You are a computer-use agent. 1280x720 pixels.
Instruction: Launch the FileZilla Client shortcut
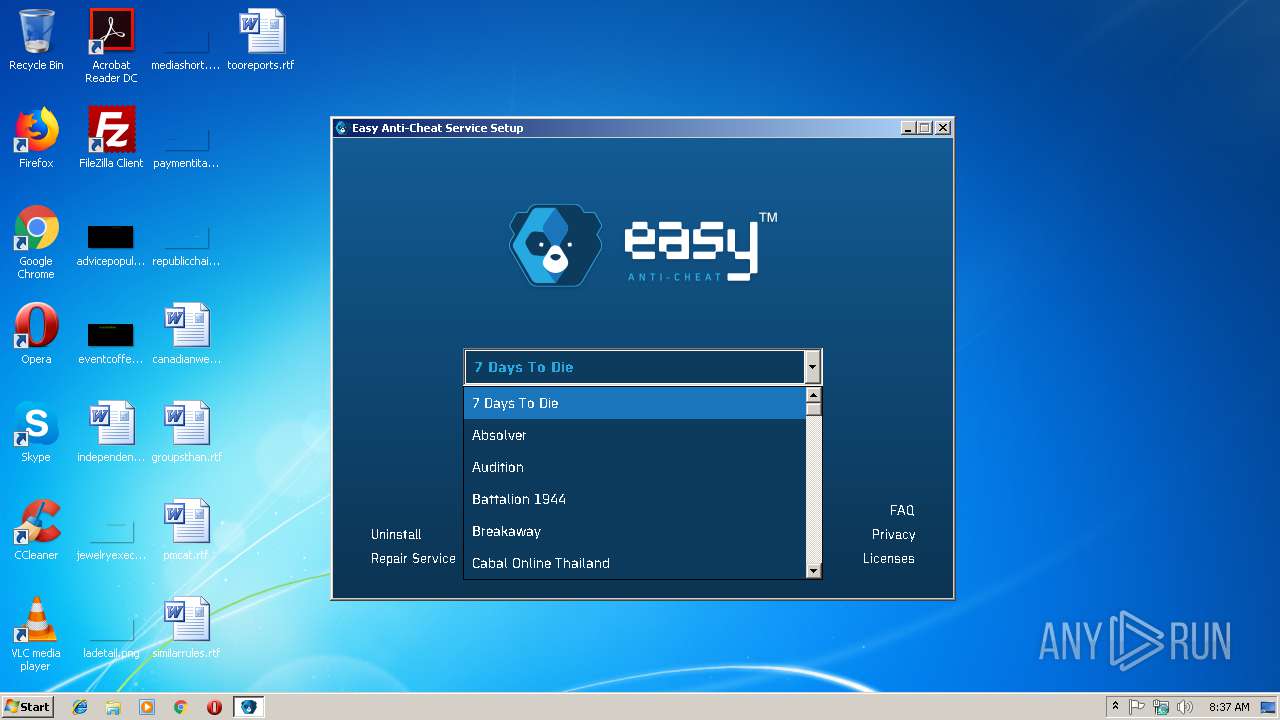point(111,138)
